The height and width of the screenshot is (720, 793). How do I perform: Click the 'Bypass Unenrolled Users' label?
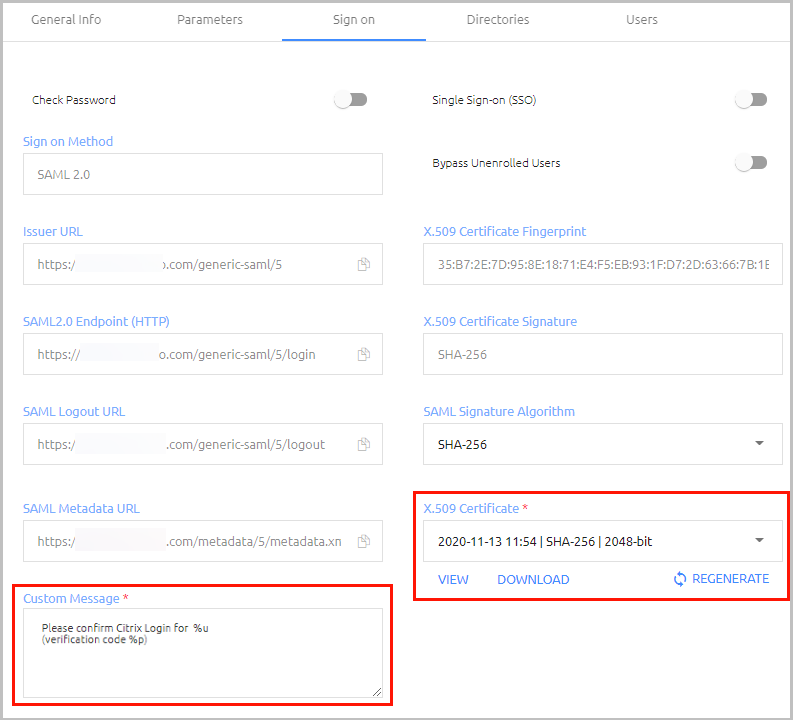click(x=496, y=163)
